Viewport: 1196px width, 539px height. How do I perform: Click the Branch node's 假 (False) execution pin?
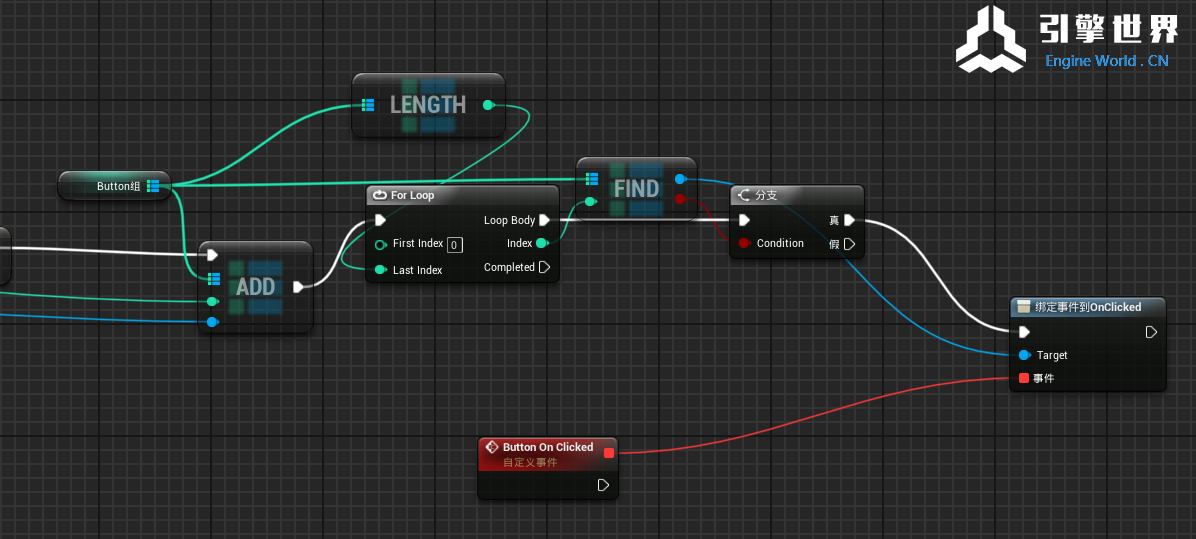click(x=849, y=244)
